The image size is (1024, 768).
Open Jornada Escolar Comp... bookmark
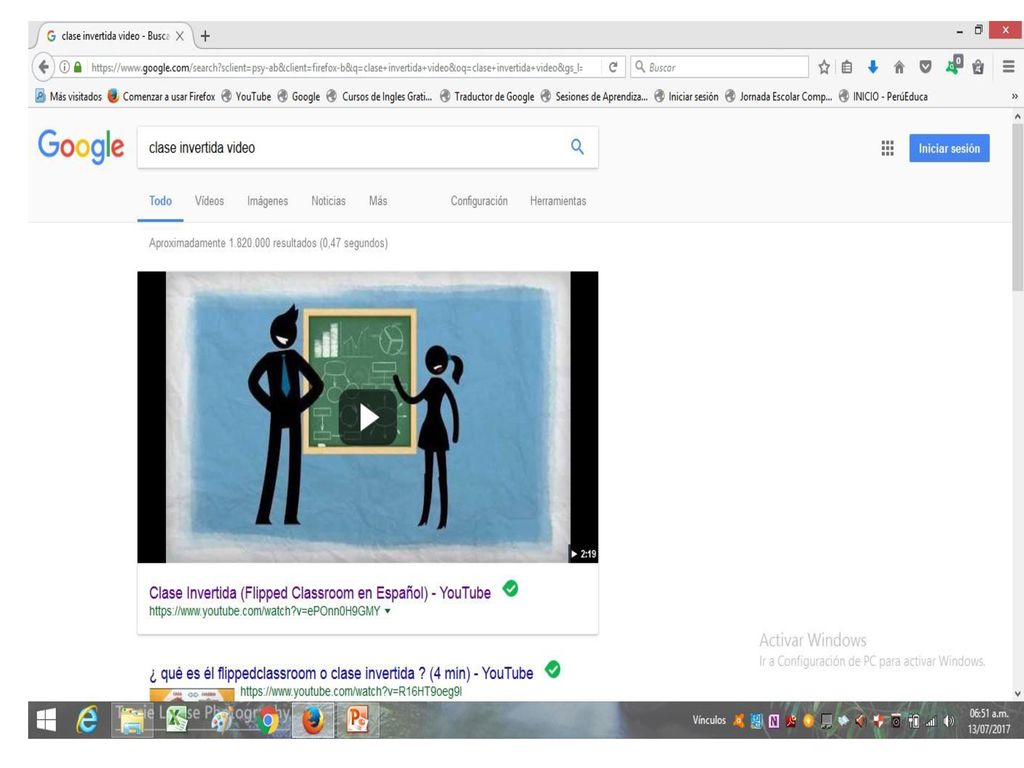778,96
